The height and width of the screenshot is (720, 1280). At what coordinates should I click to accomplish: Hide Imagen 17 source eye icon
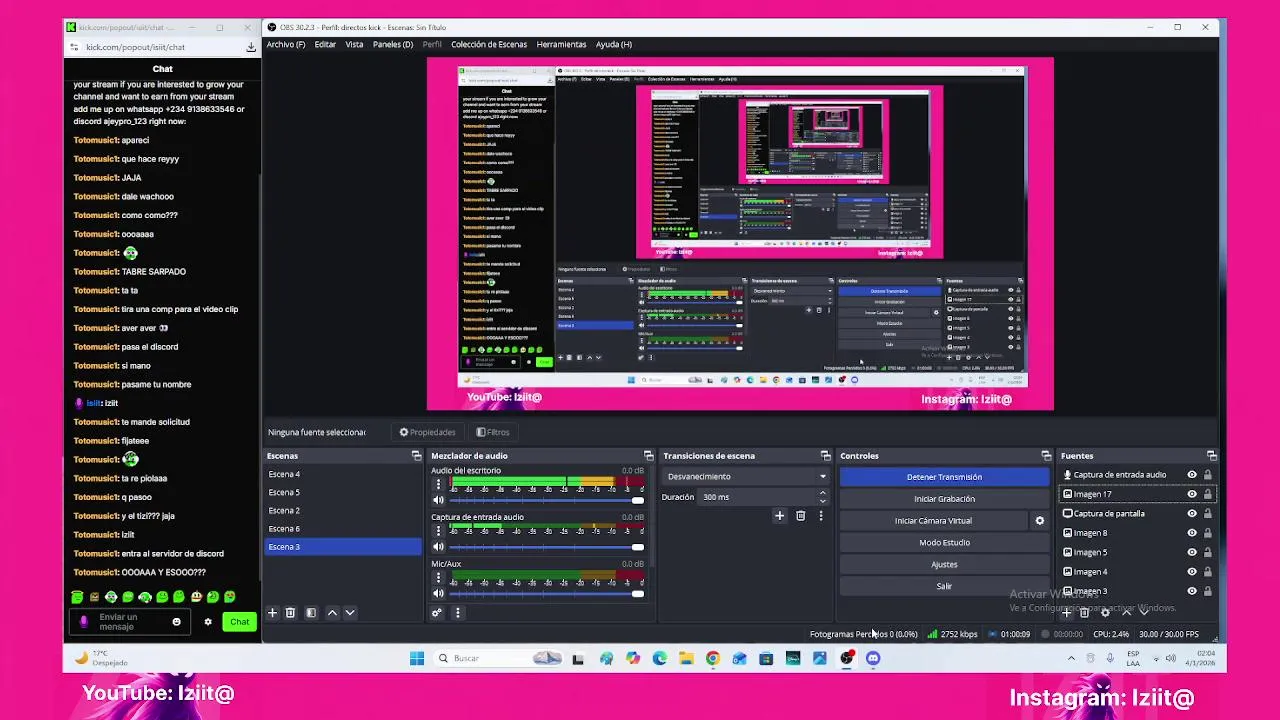(1191, 494)
